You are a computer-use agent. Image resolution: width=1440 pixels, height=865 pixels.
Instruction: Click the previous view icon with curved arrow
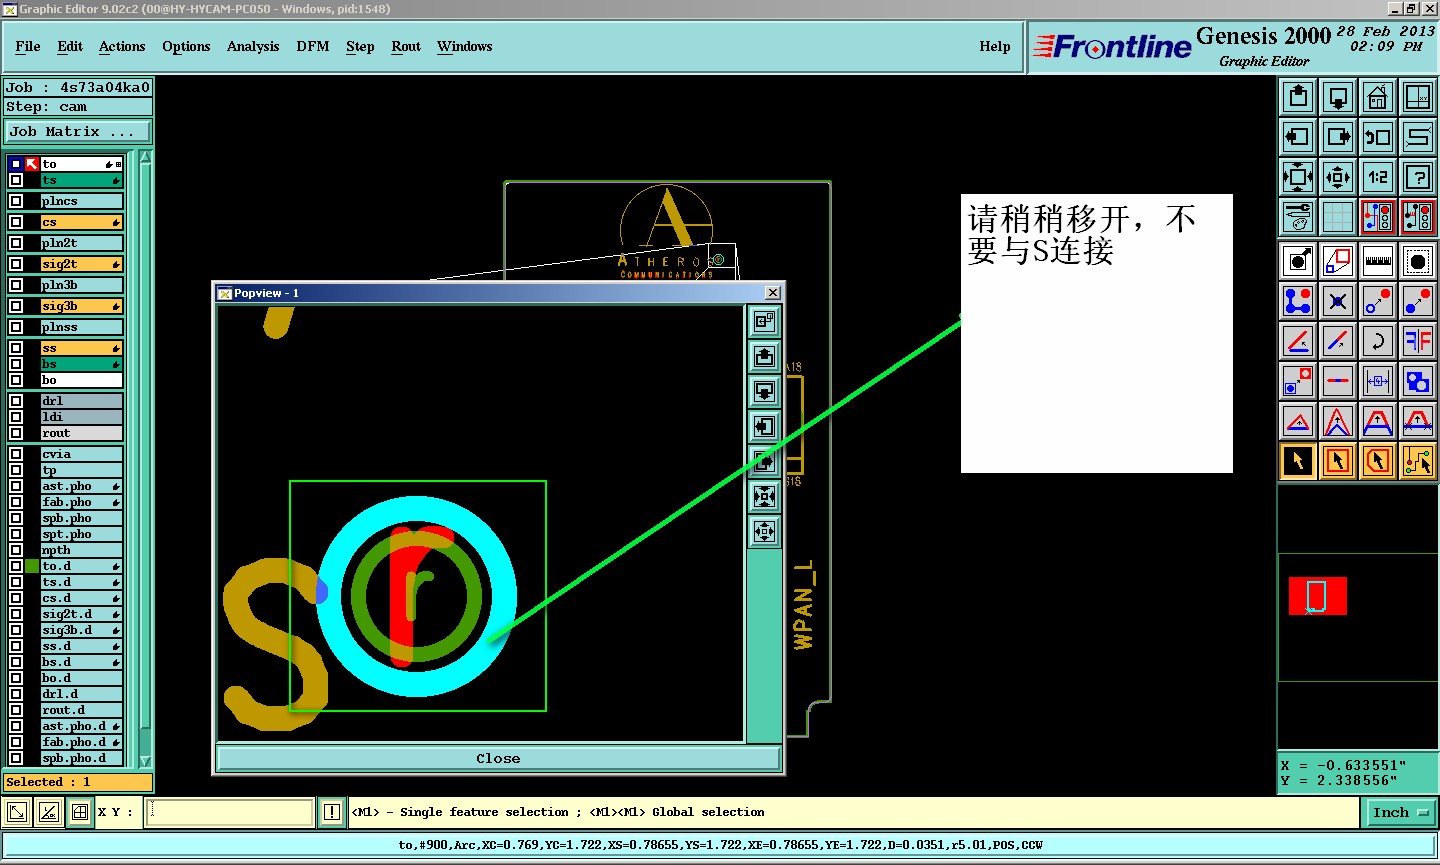[x=1378, y=137]
